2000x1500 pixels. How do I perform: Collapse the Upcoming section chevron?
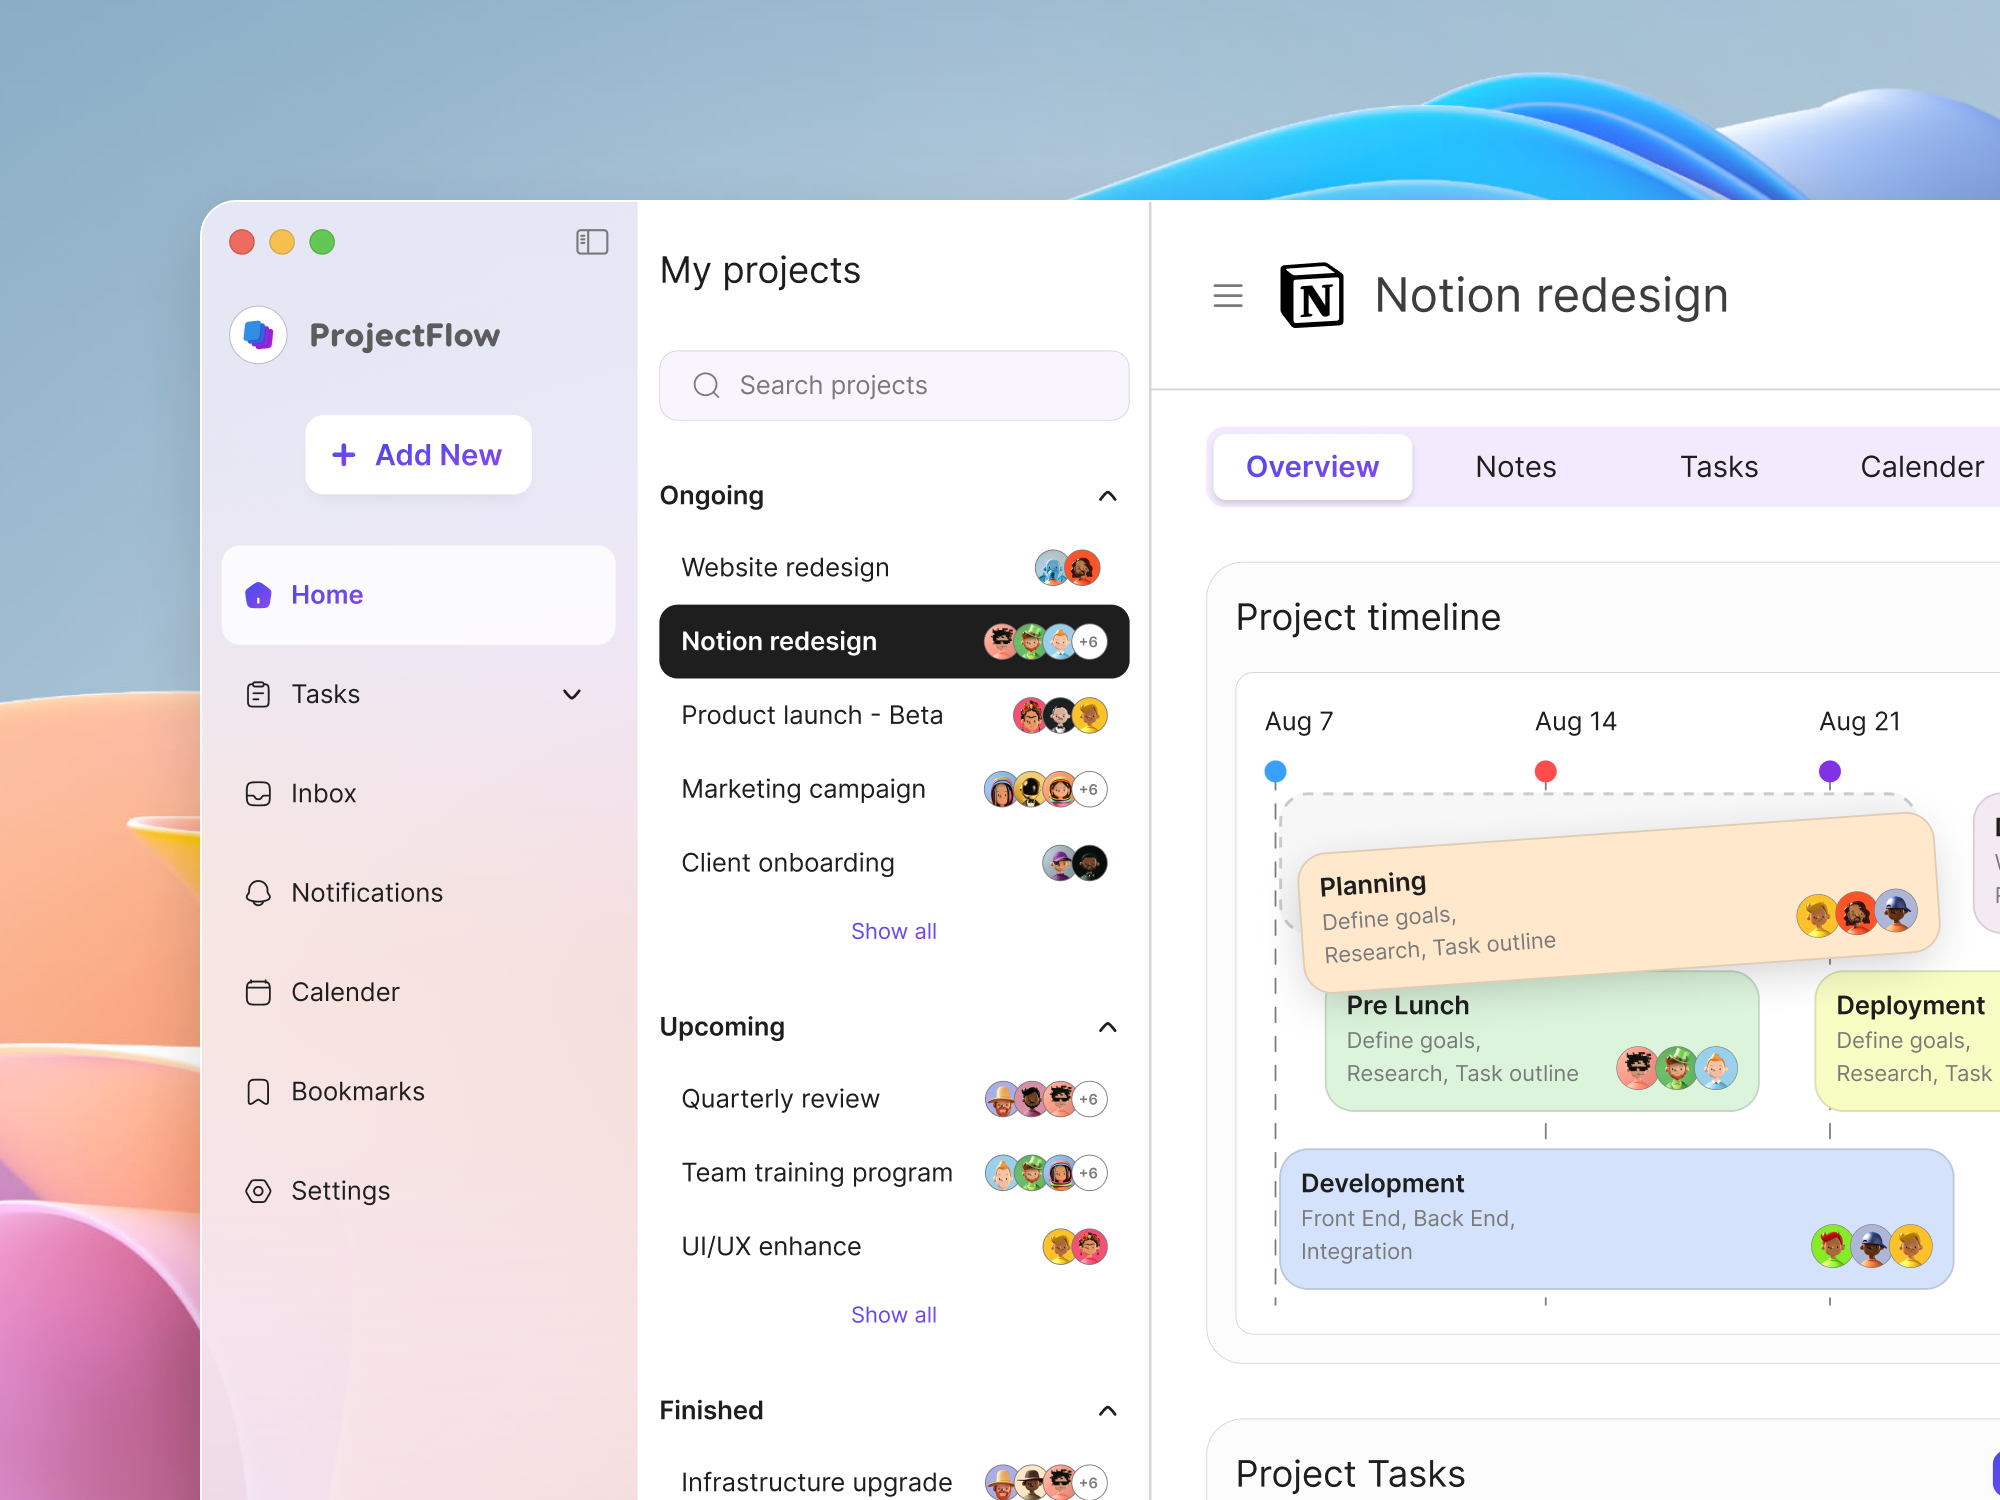tap(1107, 1027)
